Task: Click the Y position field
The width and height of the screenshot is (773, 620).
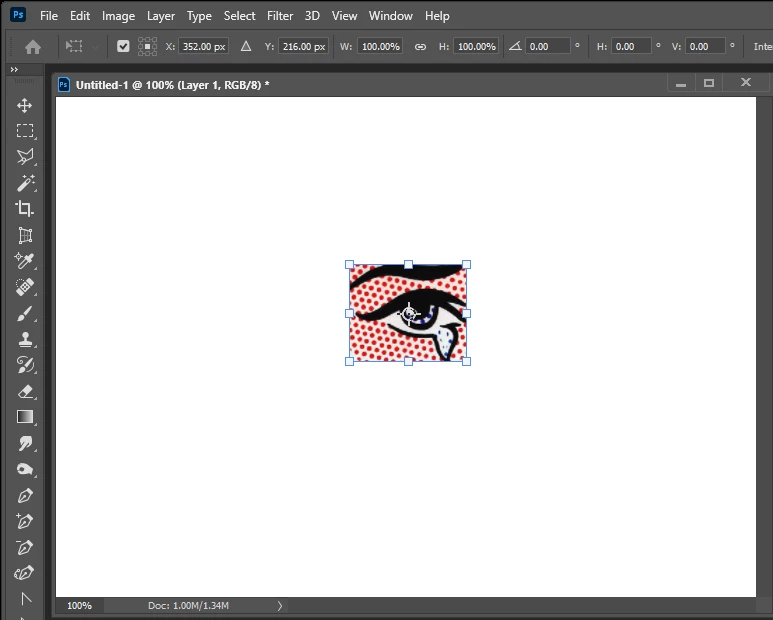Action: (303, 46)
